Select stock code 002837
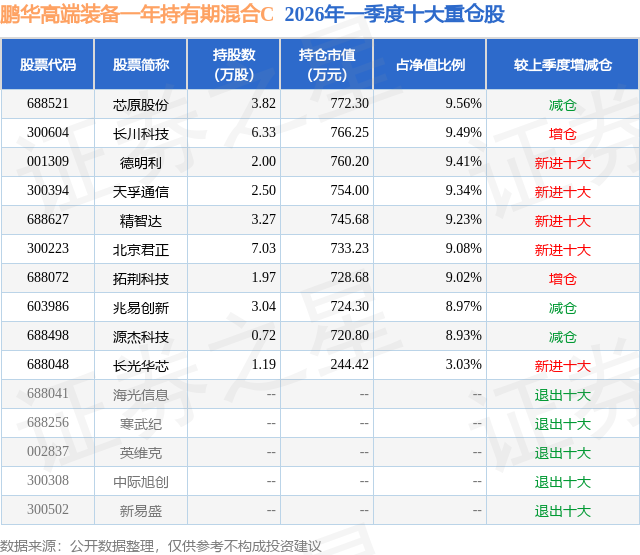 [48, 451]
